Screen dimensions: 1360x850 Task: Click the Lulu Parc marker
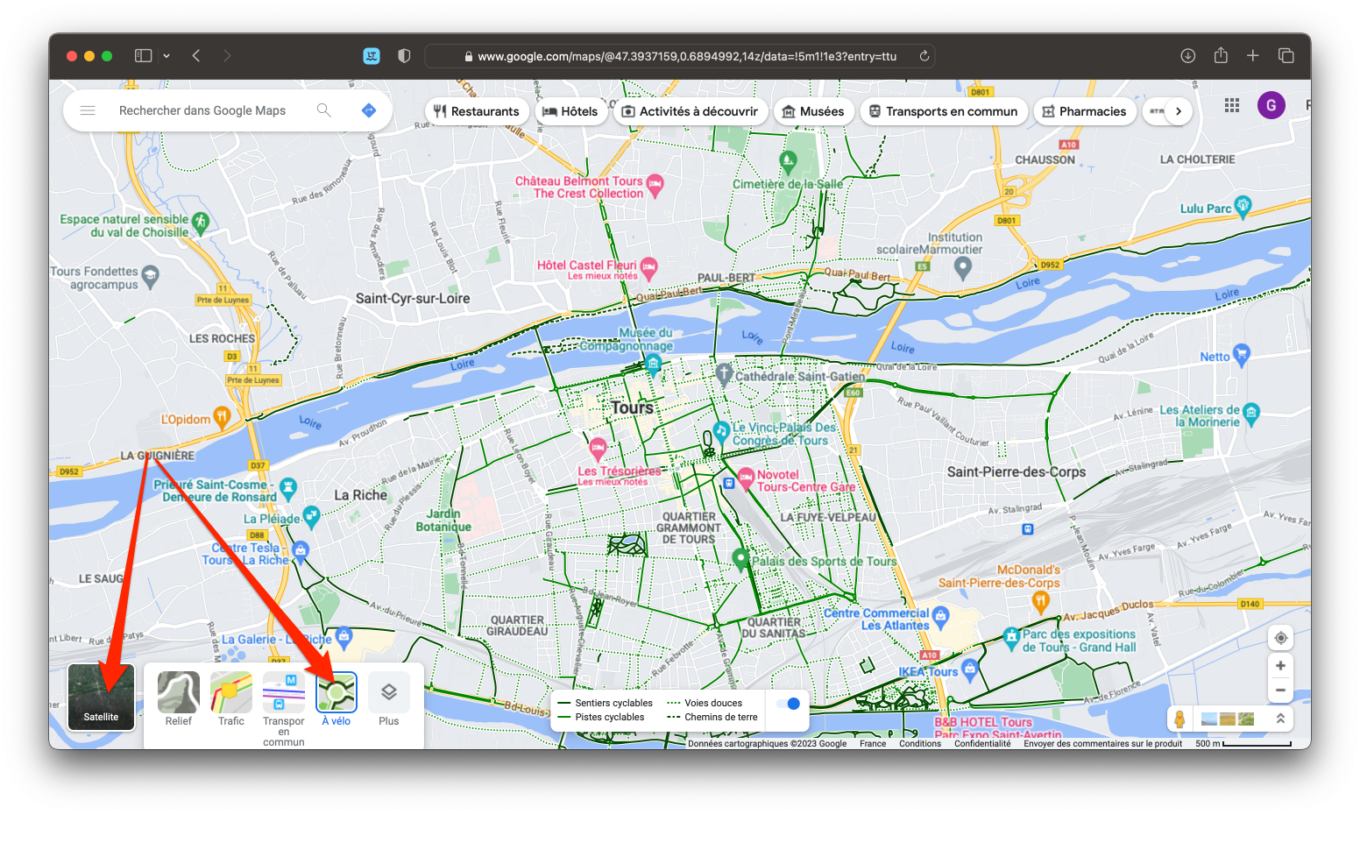[x=1243, y=207]
